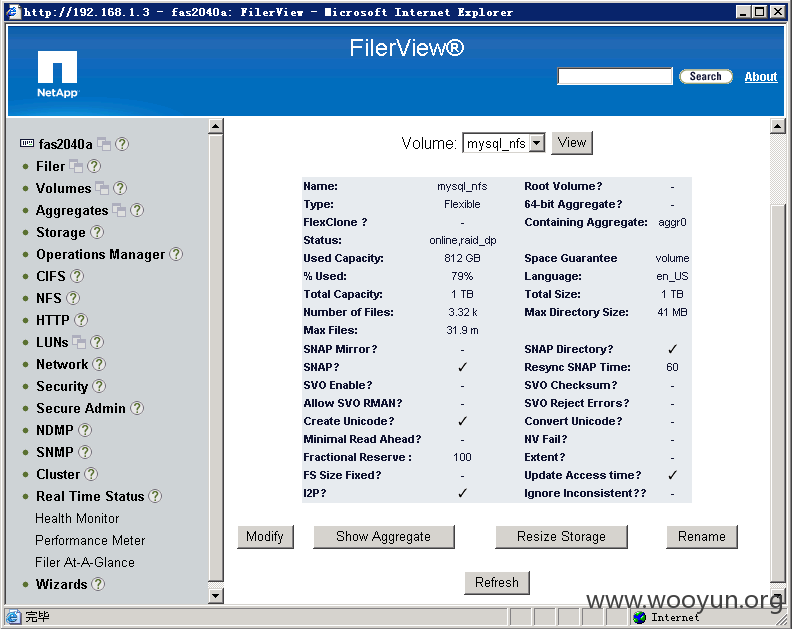Click help icon next to Aggregates
792x629 pixels.
pyautogui.click(x=137, y=210)
